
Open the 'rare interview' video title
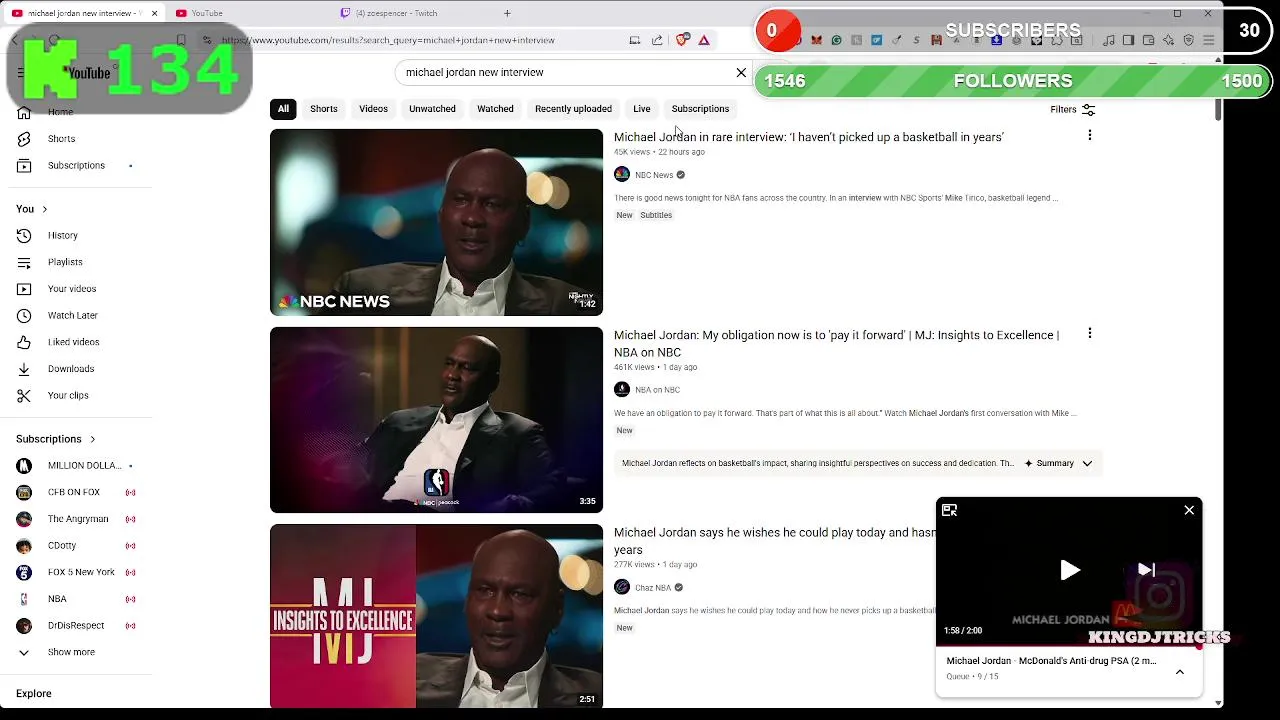pos(808,137)
